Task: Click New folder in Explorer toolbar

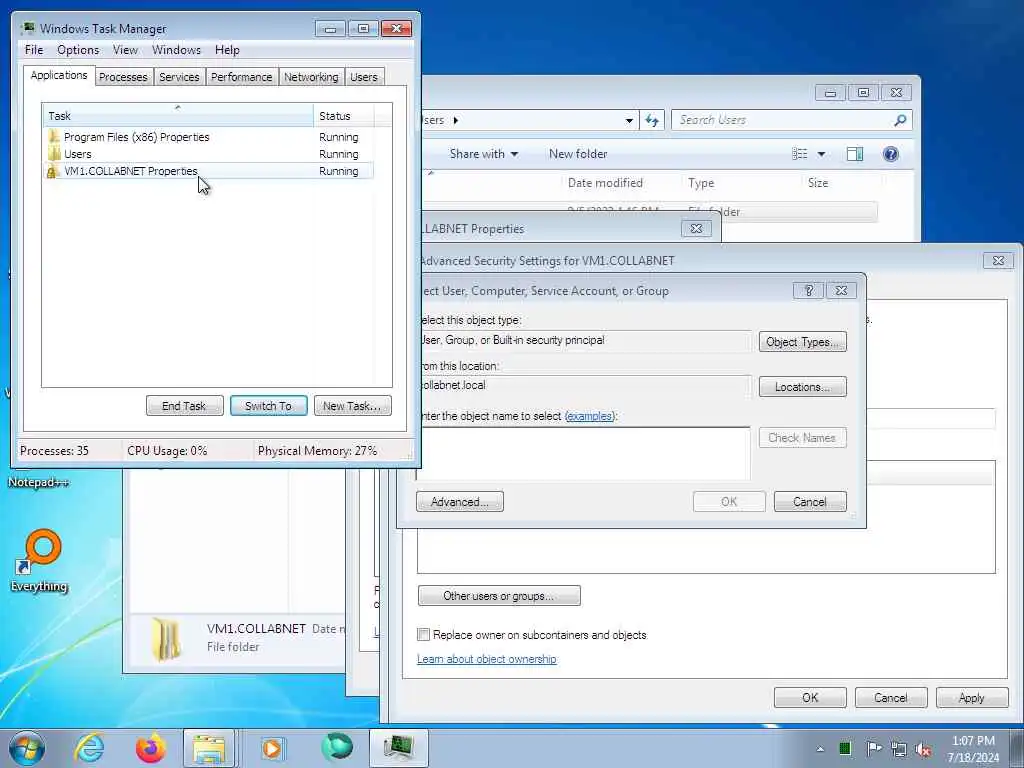Action: tap(578, 154)
